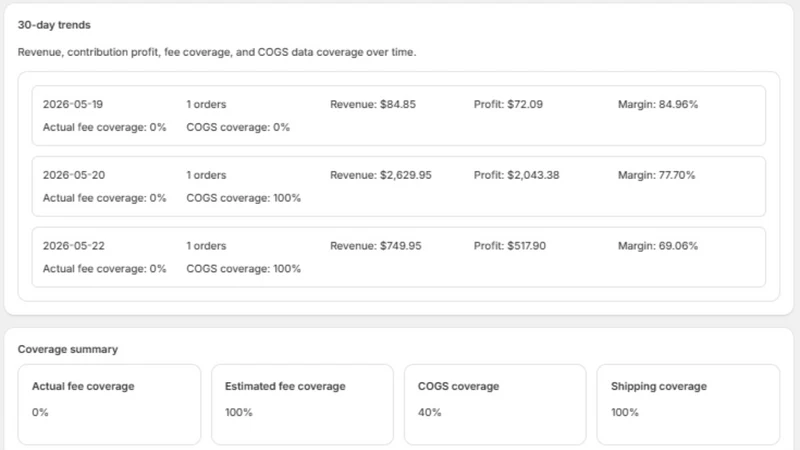Click COGS coverage: 100% under 2026-05-20
Viewport: 800px width, 450px height.
[x=243, y=198]
